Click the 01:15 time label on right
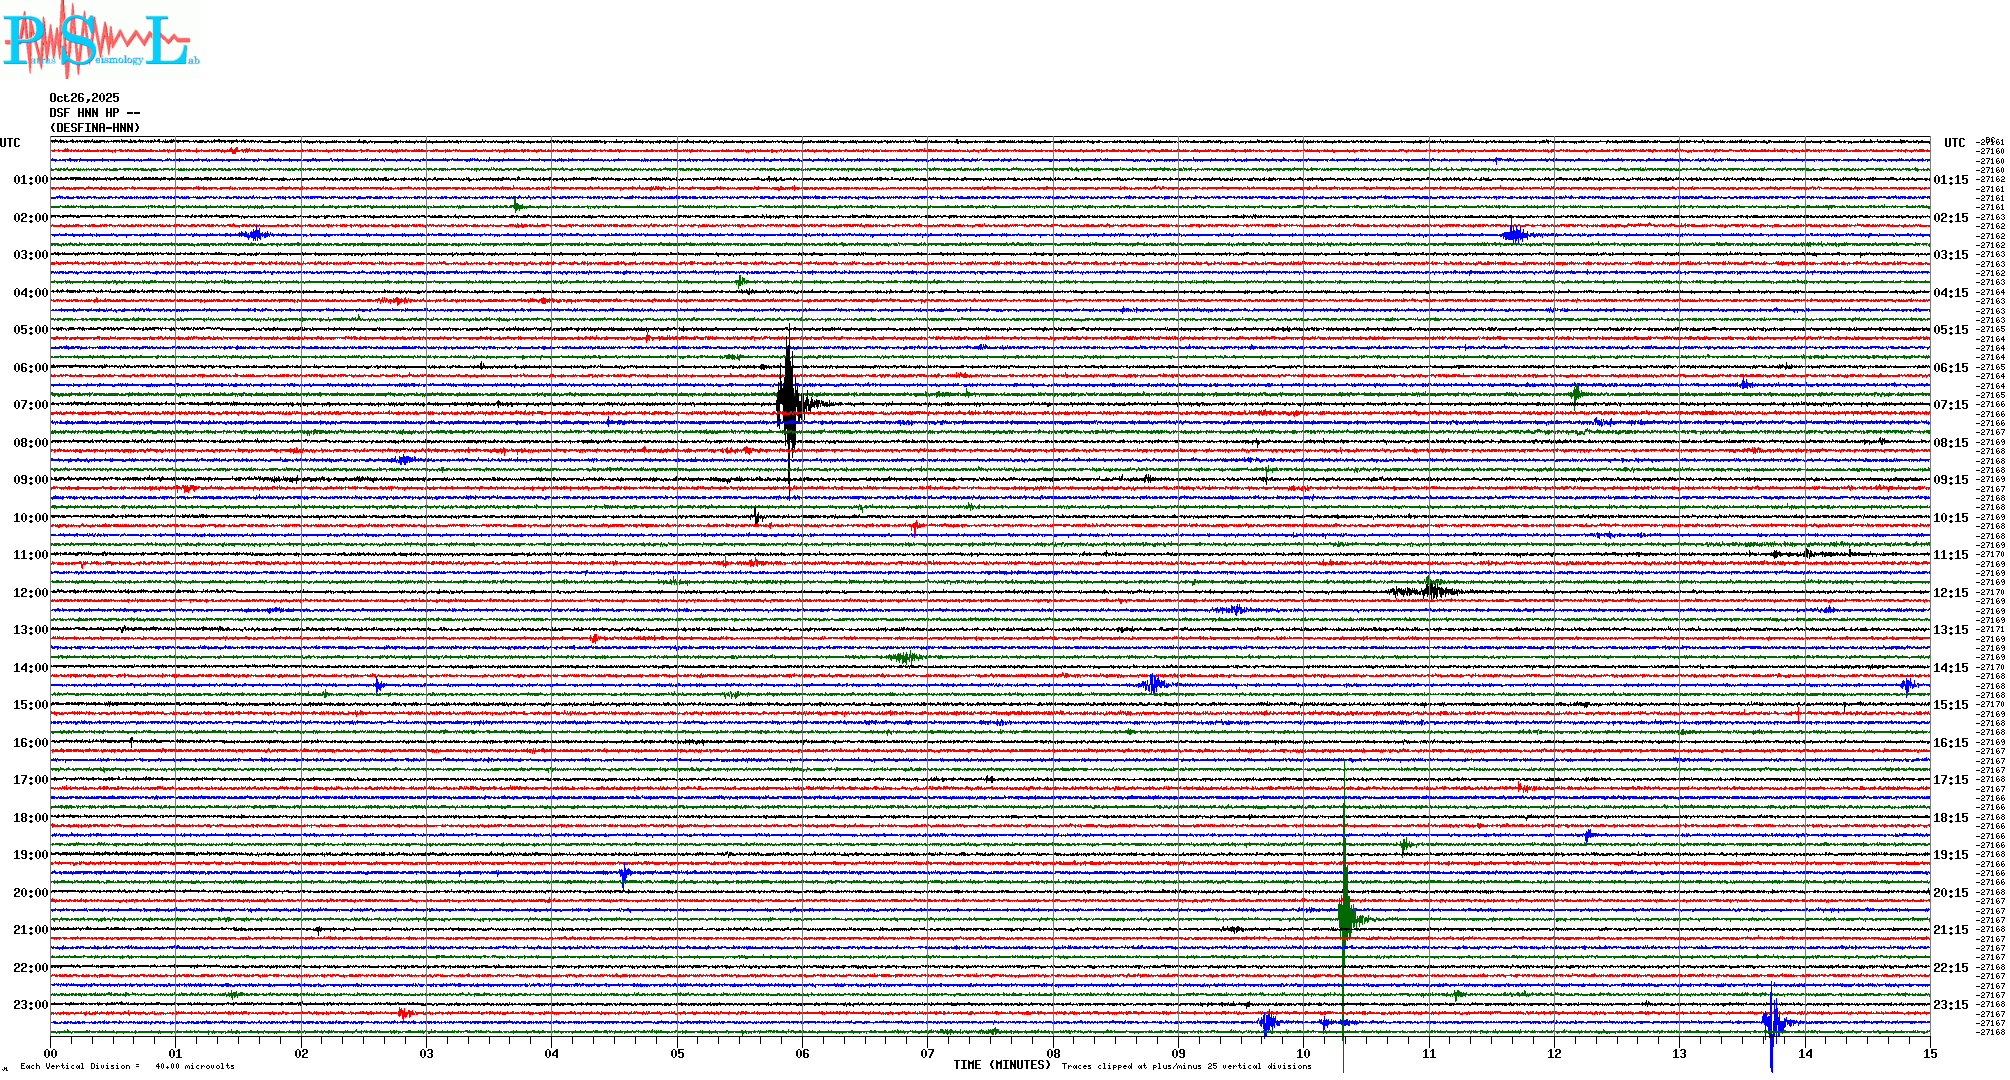 pos(1950,180)
